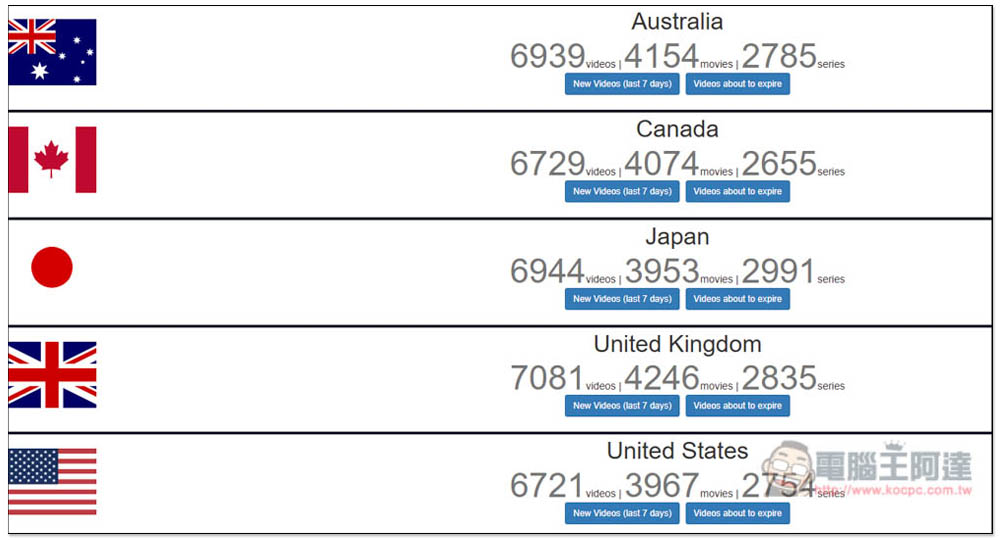1000x540 pixels.
Task: Open Australia's New Videos (last 7 days)
Action: pyautogui.click(x=622, y=84)
